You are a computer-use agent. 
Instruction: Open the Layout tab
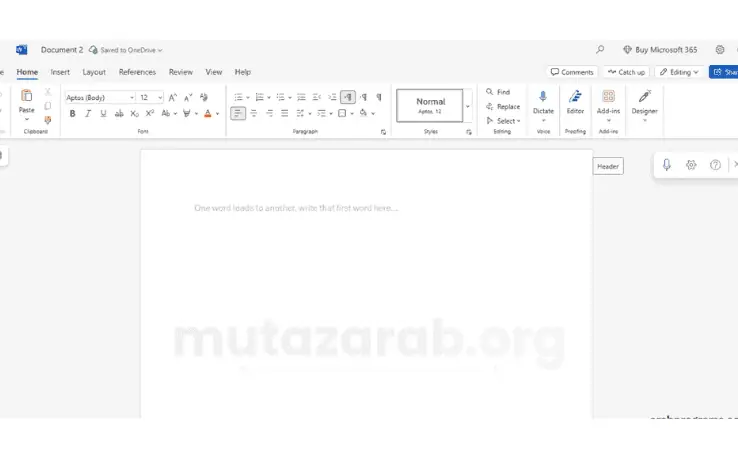tap(94, 72)
